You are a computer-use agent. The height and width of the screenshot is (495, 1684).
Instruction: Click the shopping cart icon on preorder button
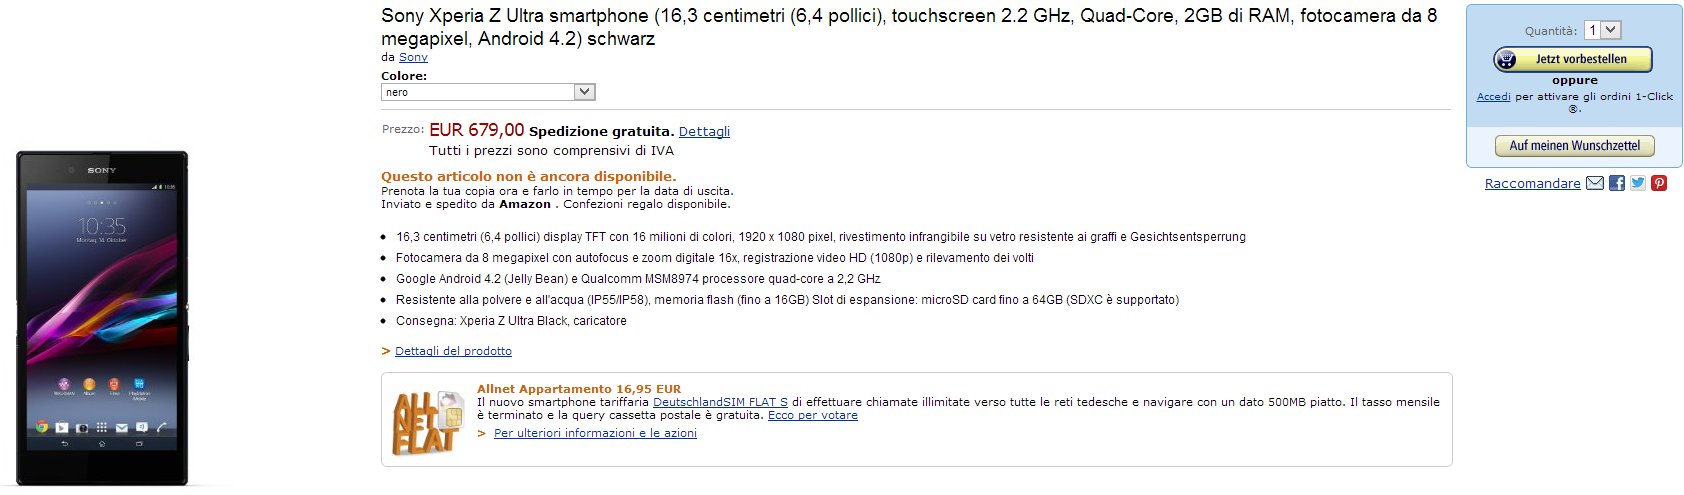1506,60
